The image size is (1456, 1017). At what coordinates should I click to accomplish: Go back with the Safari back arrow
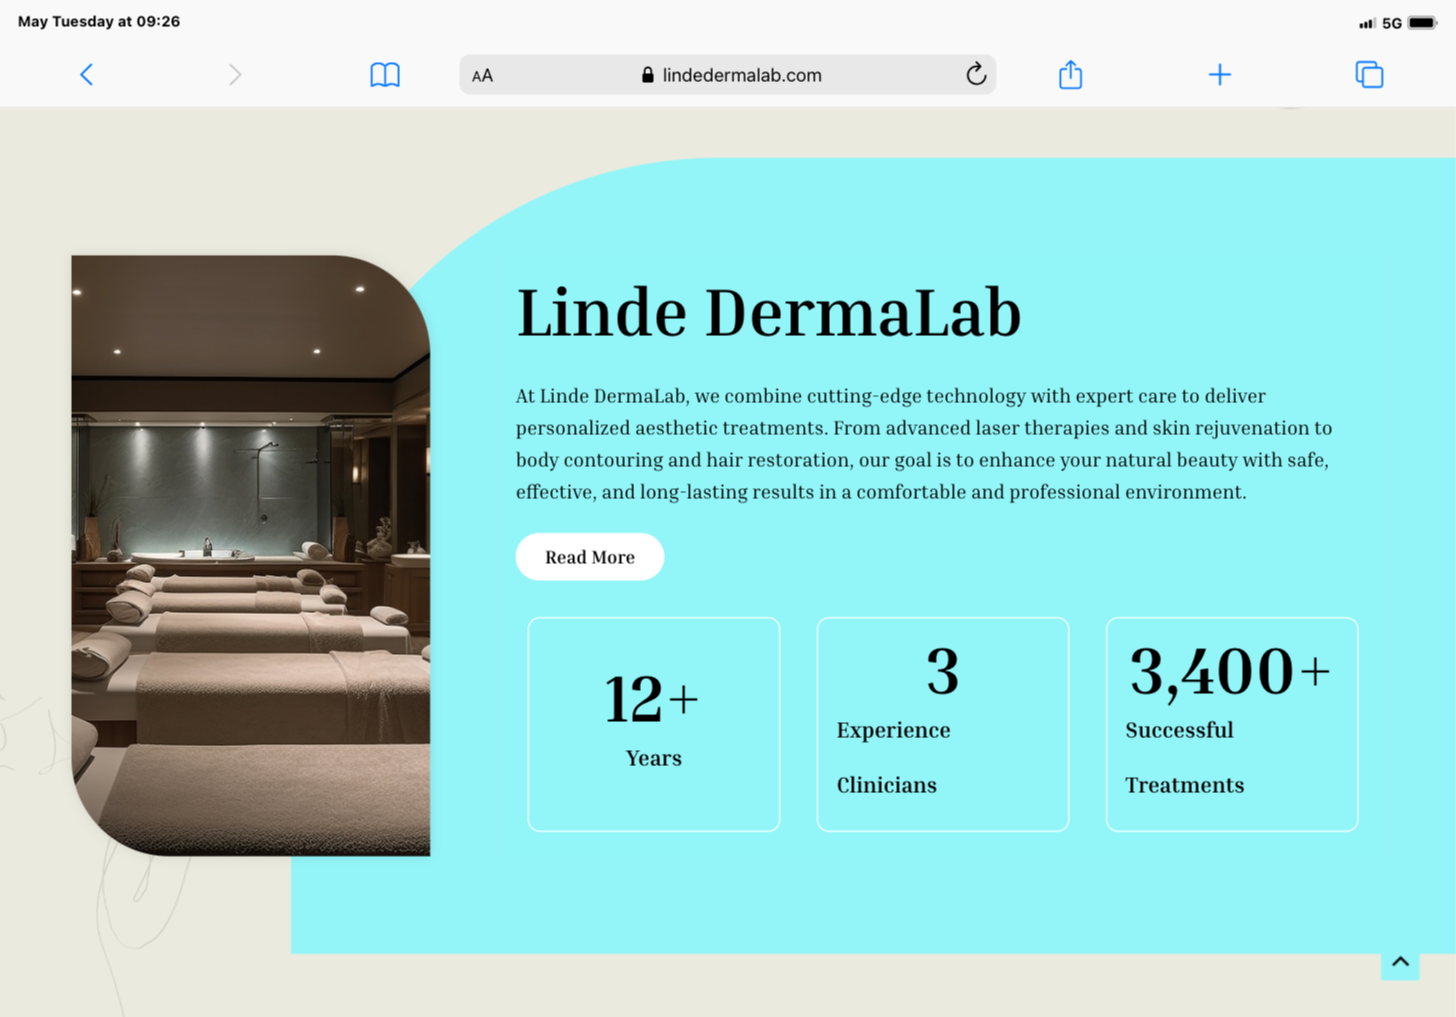(87, 75)
